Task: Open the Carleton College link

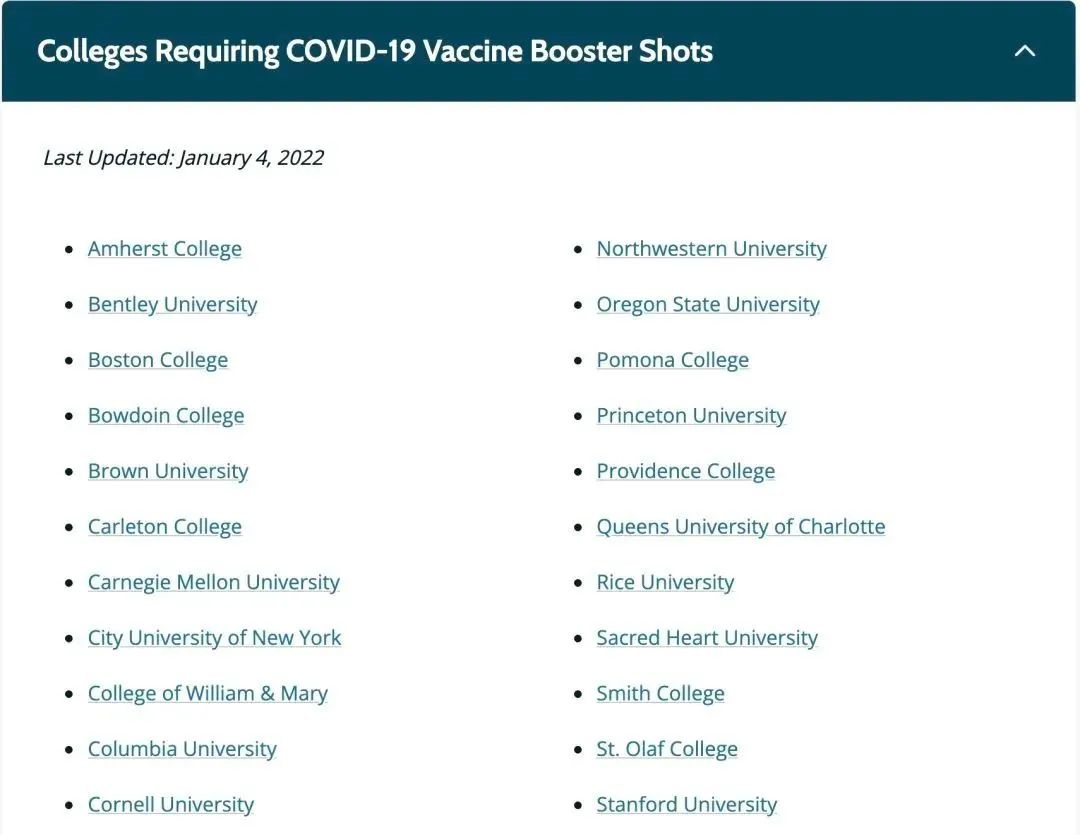Action: pyautogui.click(x=165, y=527)
